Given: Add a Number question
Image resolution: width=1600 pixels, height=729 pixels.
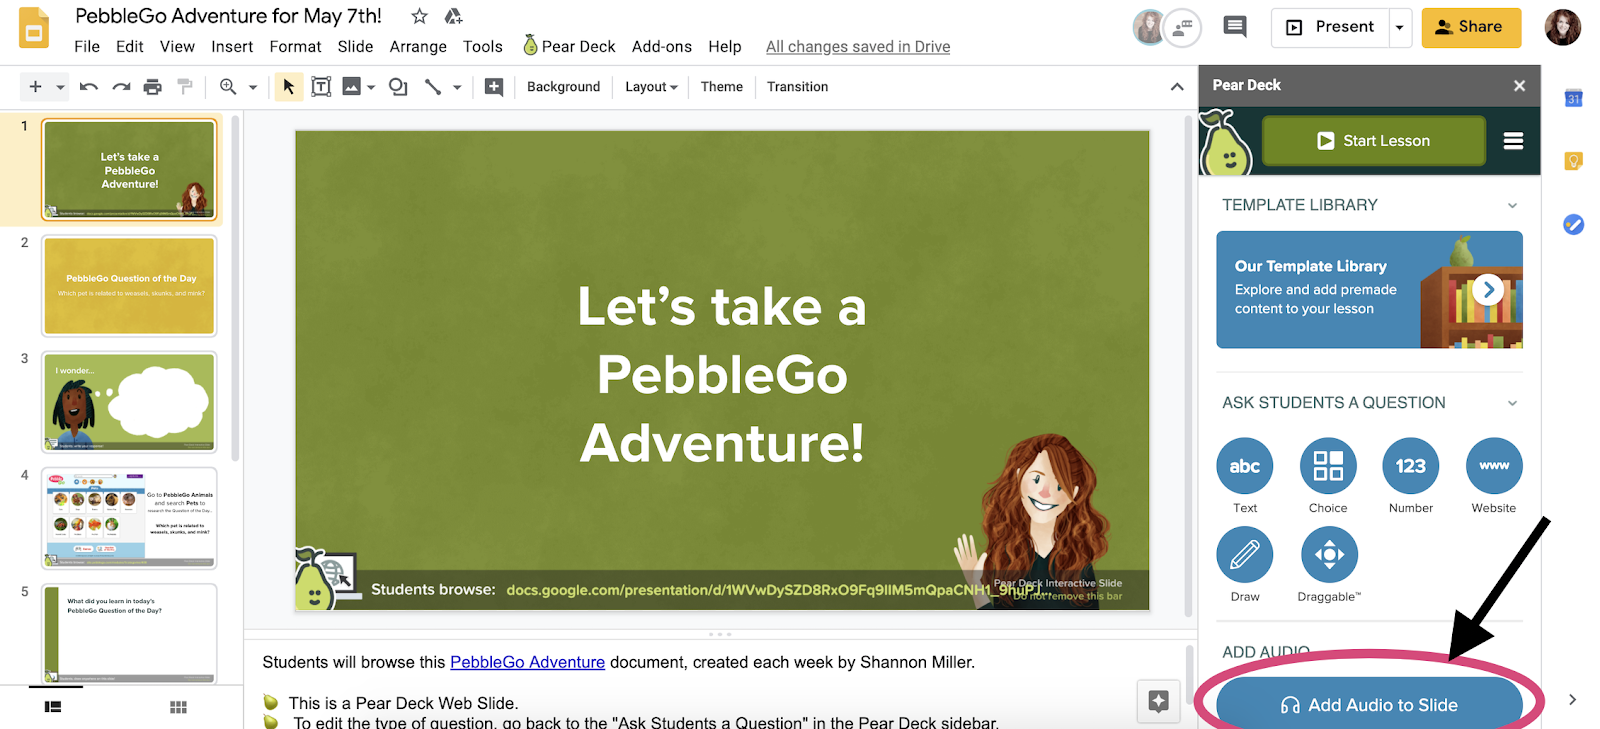Looking at the screenshot, I should tap(1411, 466).
